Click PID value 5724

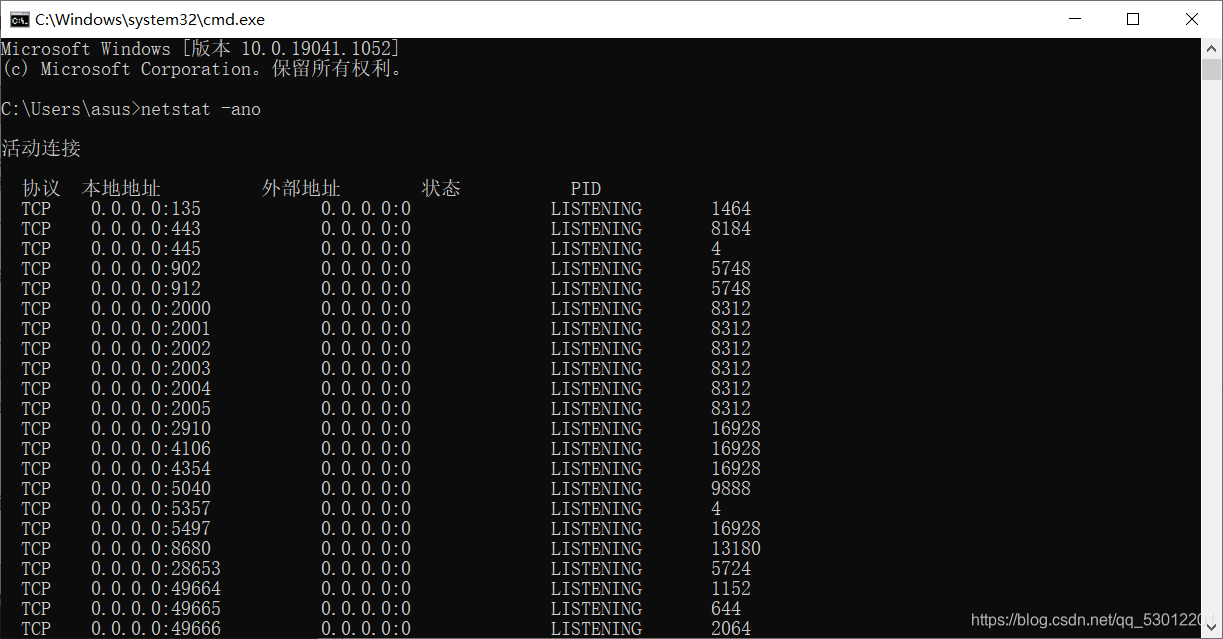point(731,569)
